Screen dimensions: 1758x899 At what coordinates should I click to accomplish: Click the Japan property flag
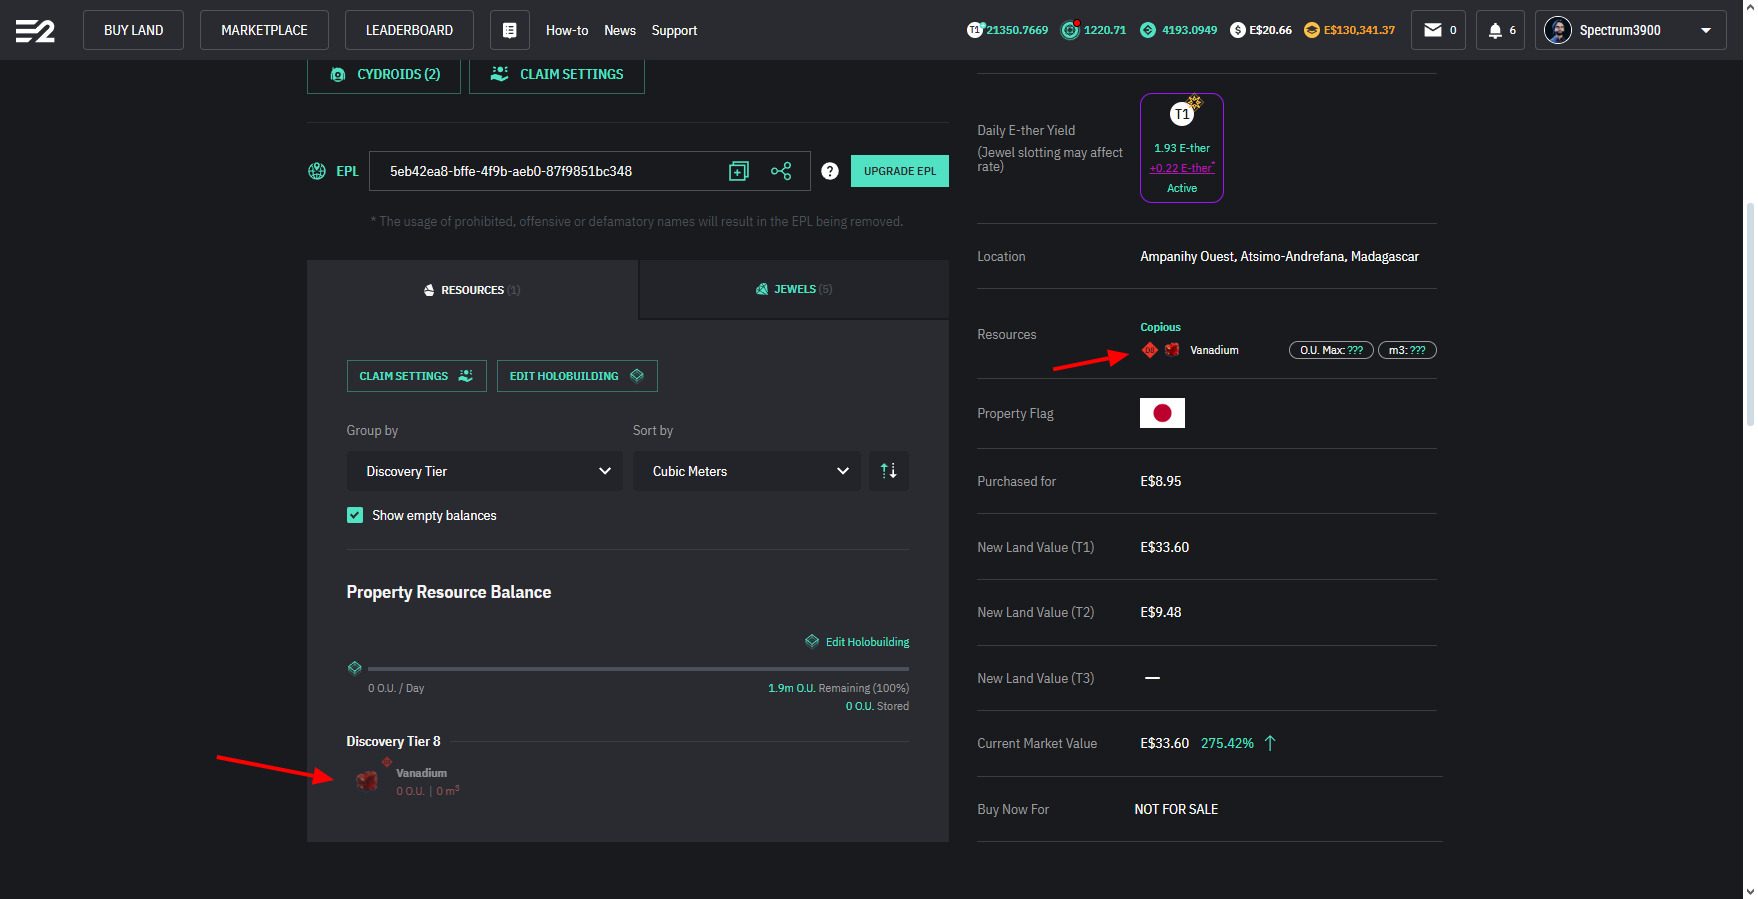[1162, 413]
